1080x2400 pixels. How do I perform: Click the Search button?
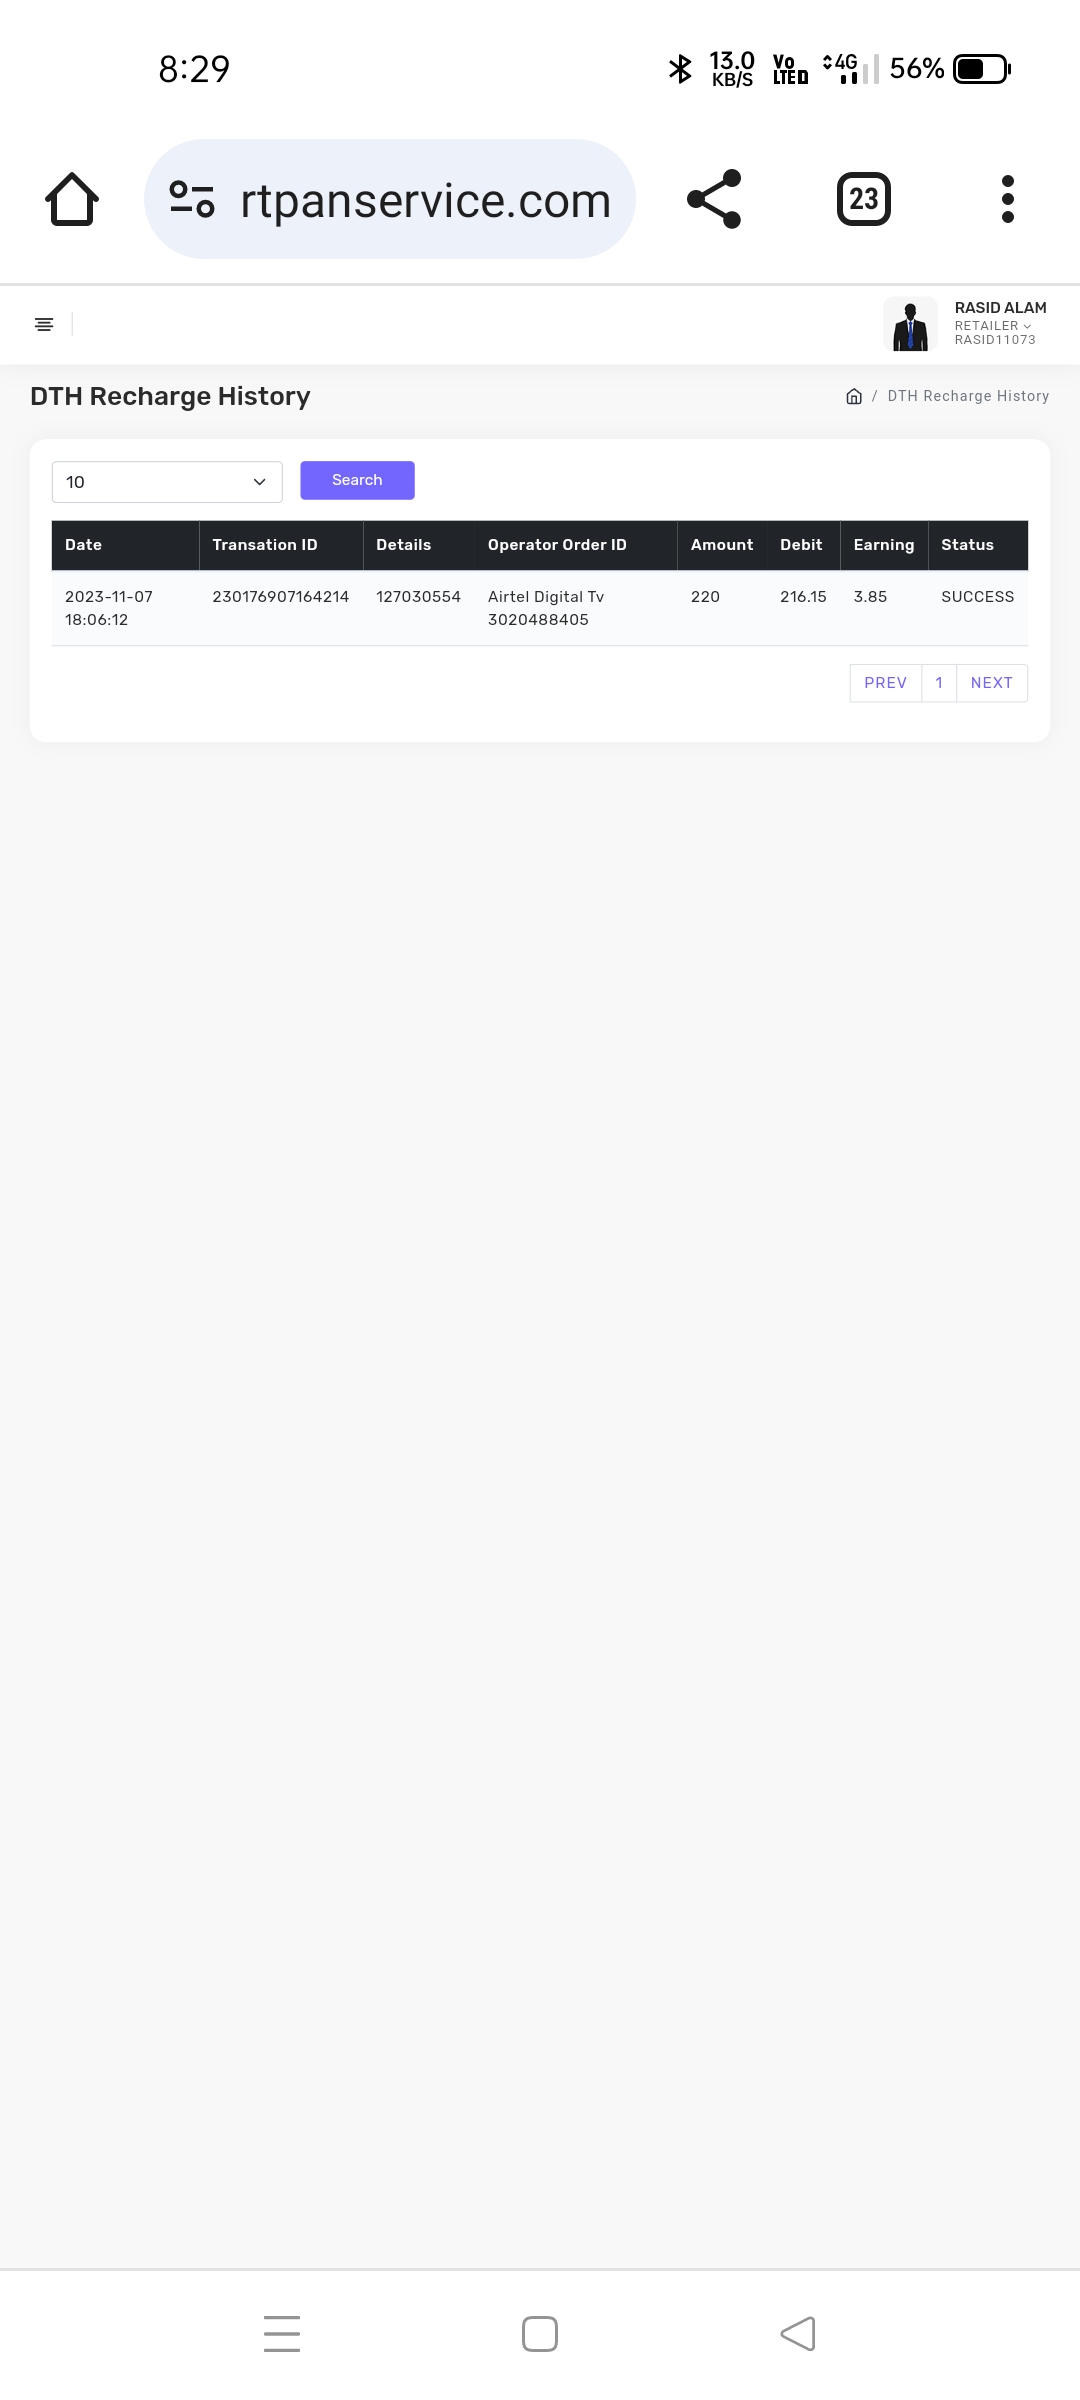[357, 480]
